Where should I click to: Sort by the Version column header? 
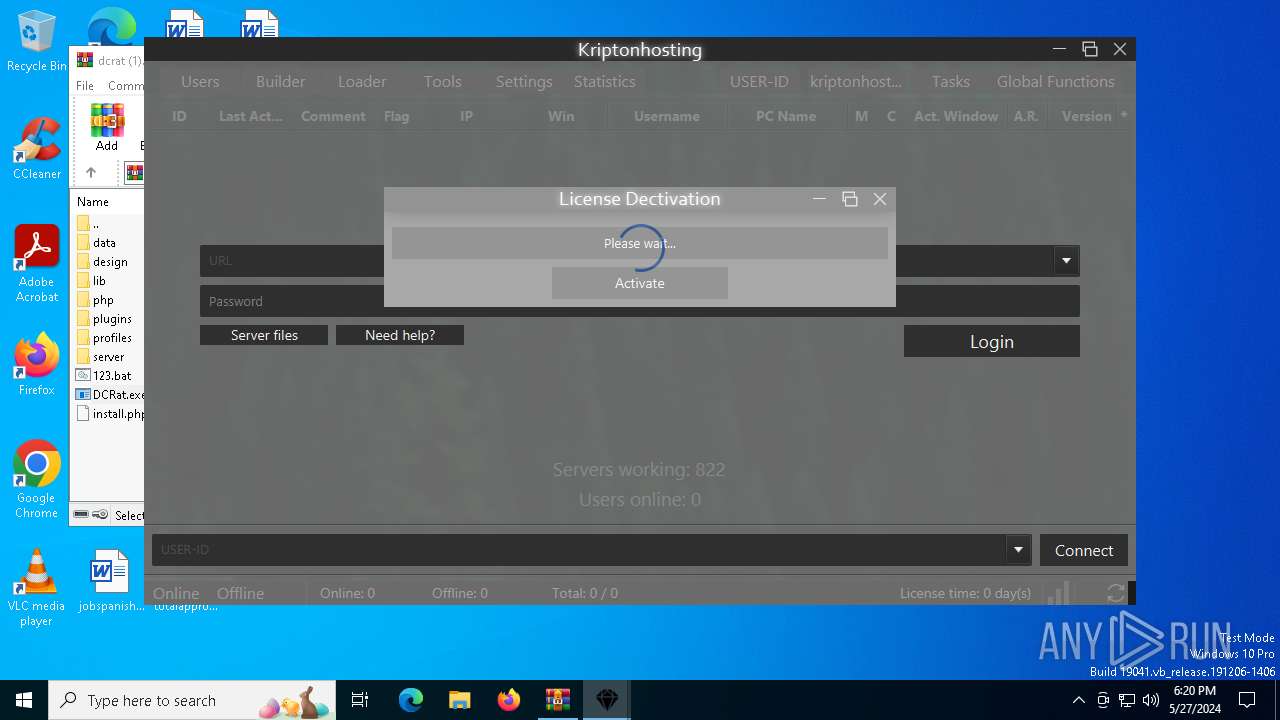pyautogui.click(x=1087, y=116)
